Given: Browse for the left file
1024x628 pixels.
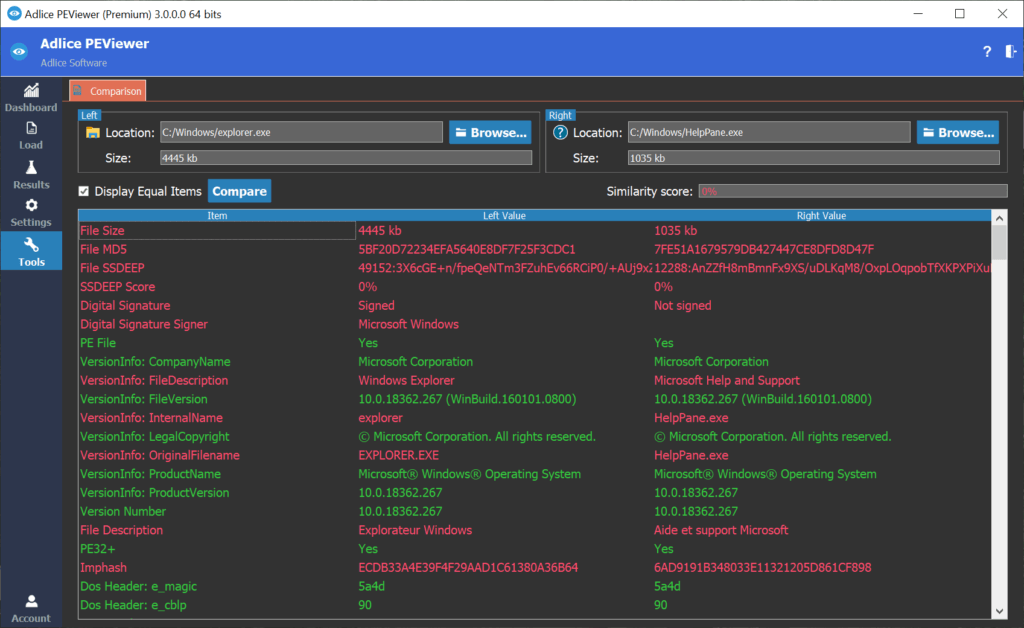Looking at the screenshot, I should 489,132.
